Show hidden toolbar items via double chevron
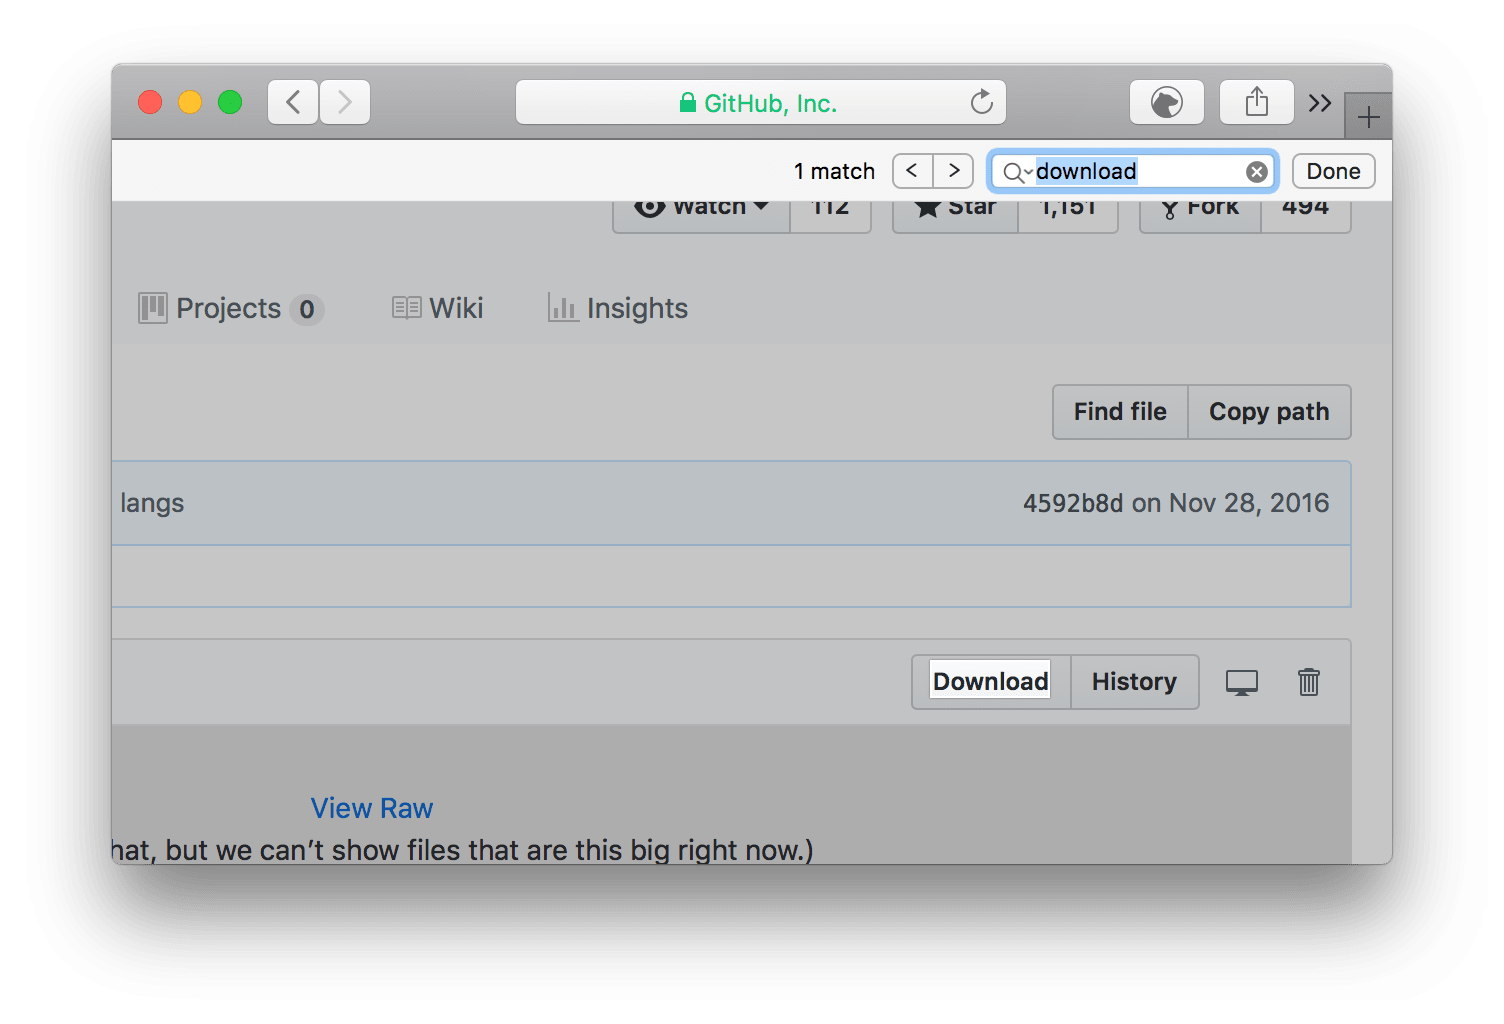Screen dimensions: 1504x1024 click(x=1320, y=103)
